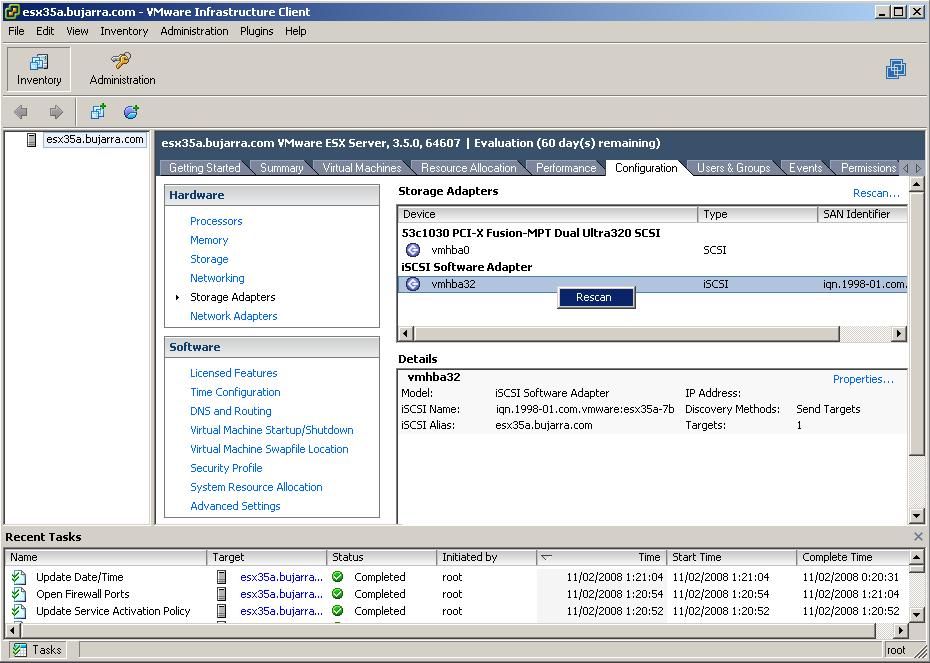Screen dimensions: 930x663
Task: Switch to the Events tab
Action: click(805, 168)
